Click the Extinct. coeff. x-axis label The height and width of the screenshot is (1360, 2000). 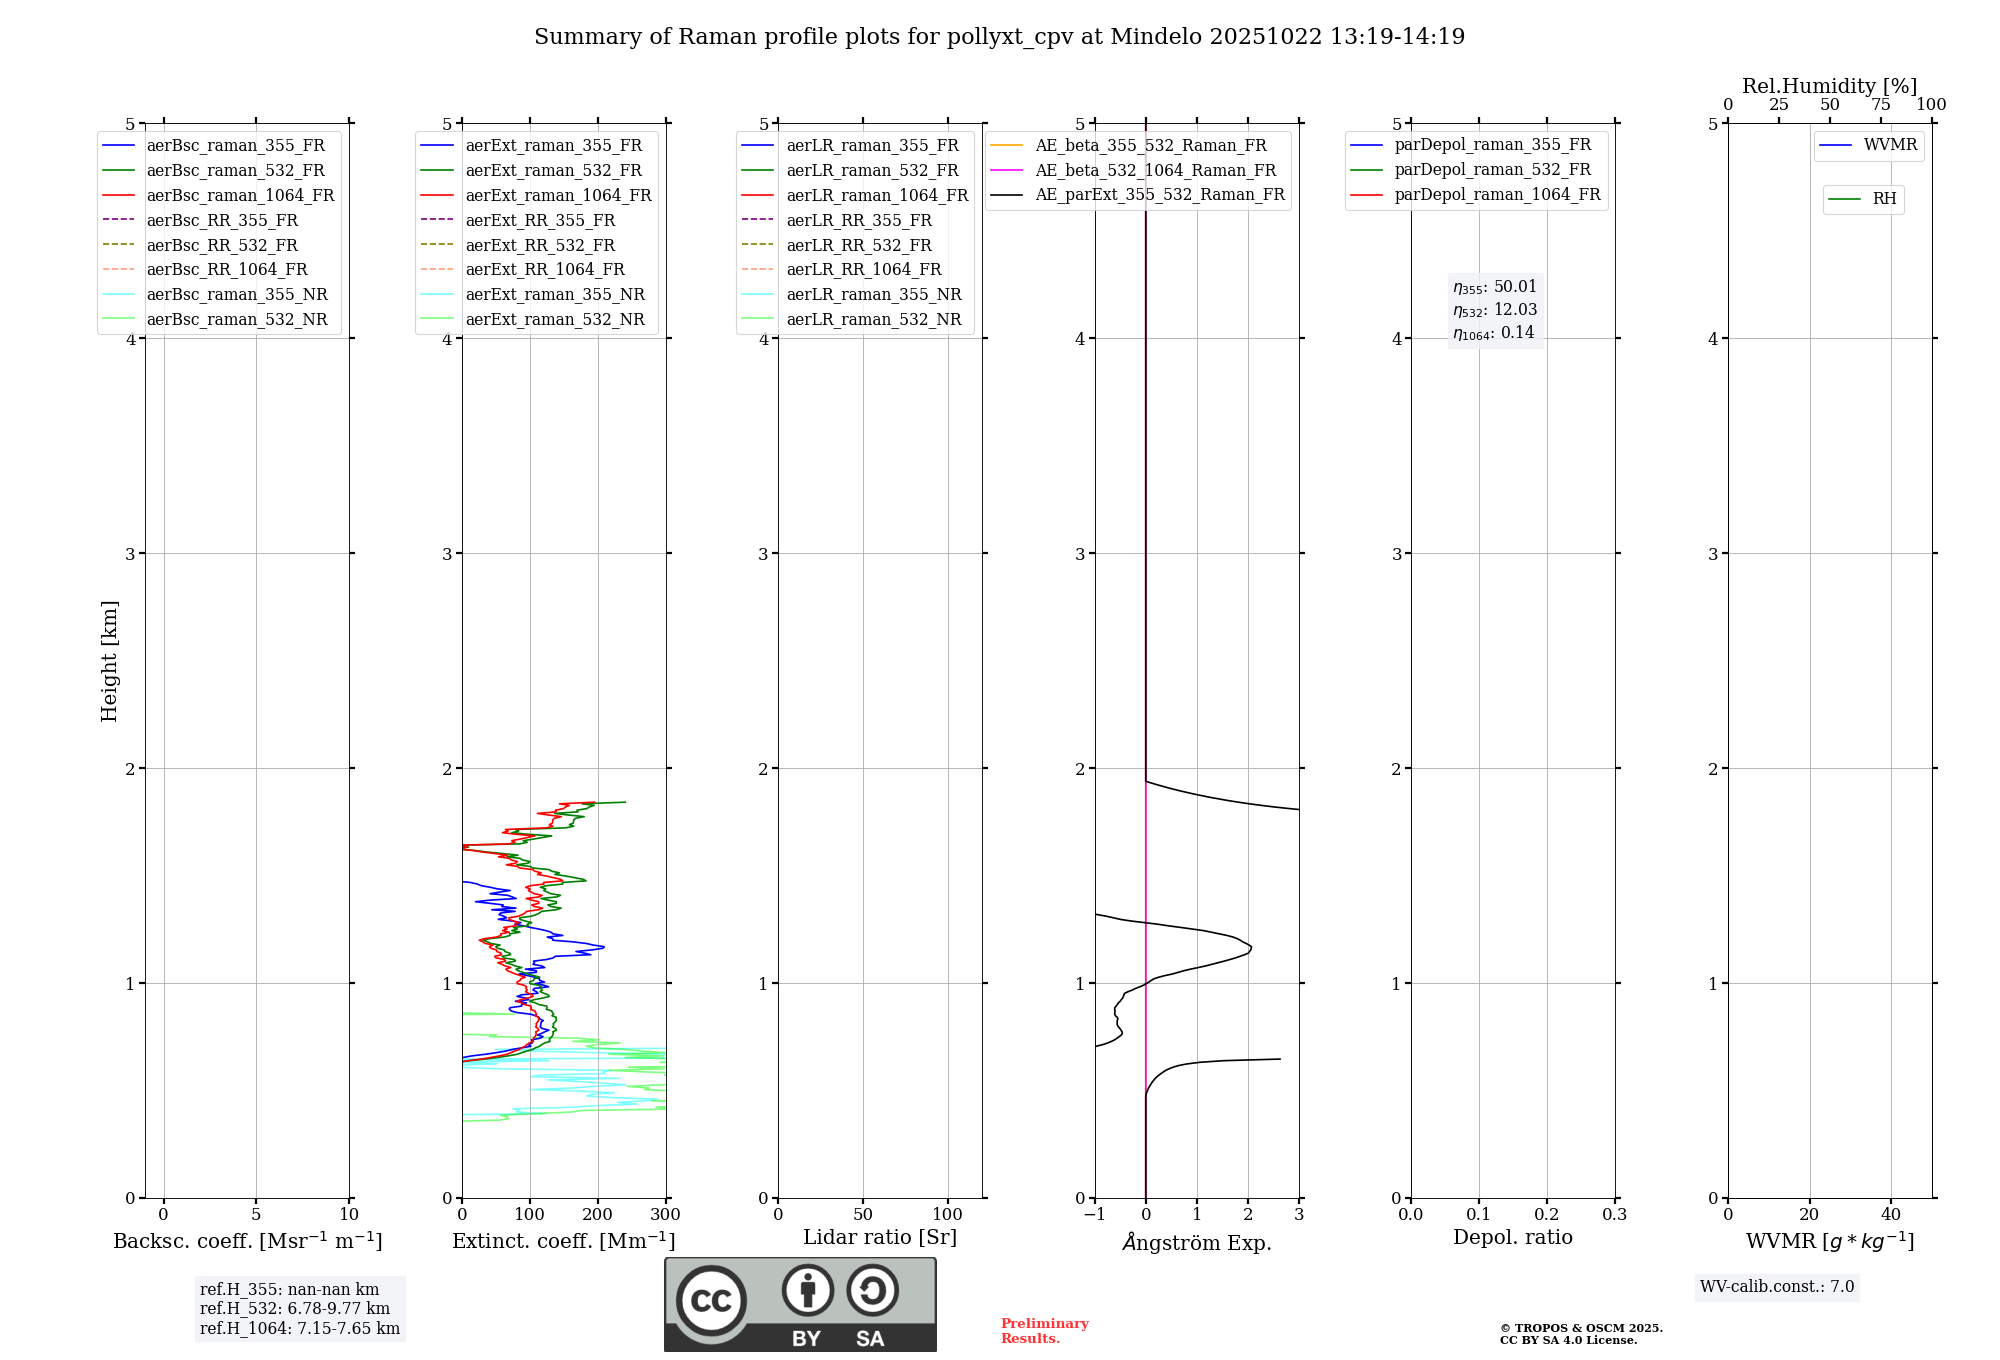point(563,1241)
